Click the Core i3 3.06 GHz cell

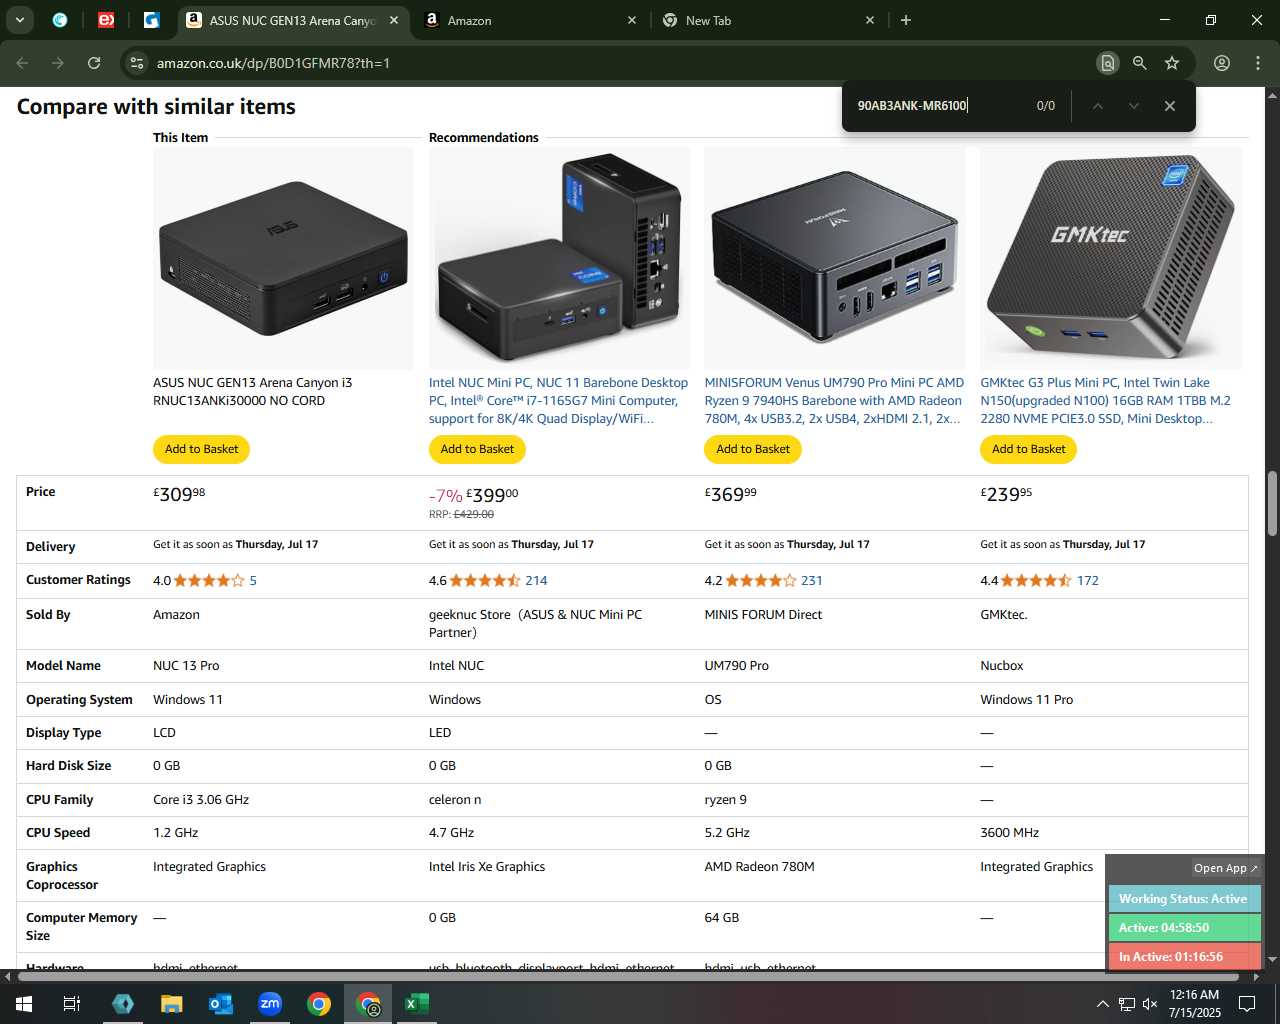pos(201,800)
